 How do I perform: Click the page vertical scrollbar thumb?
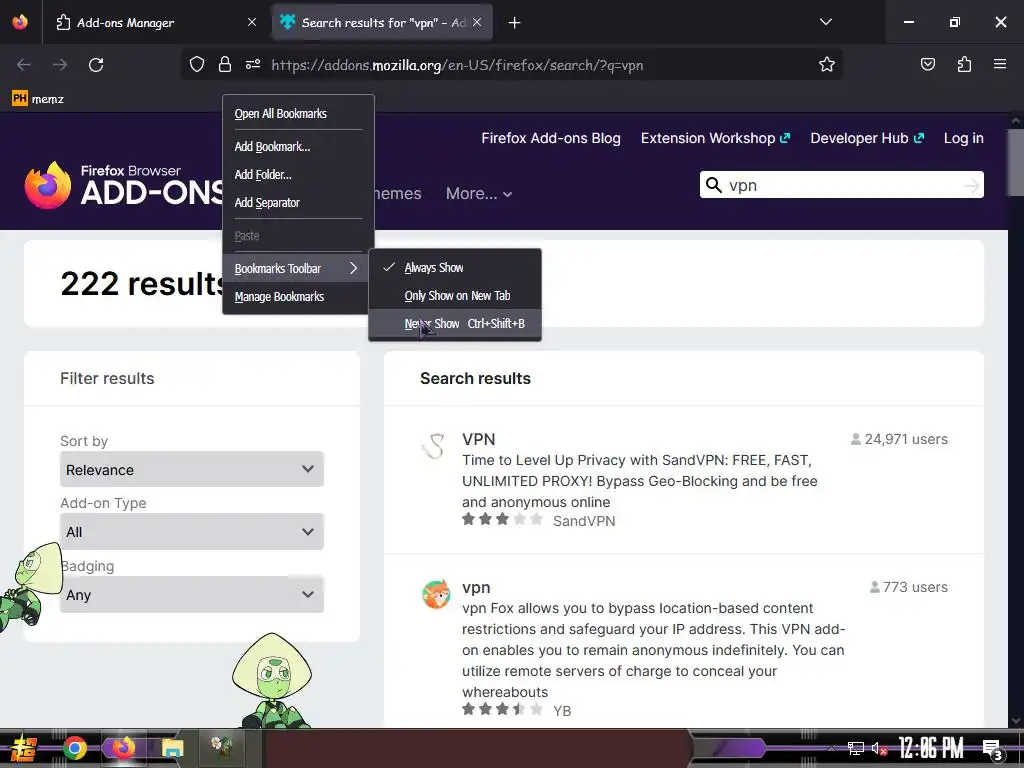pos(1016,162)
